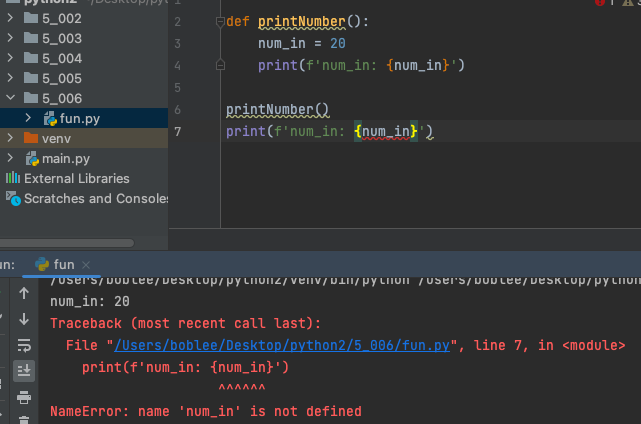Click the 5_005 folder icon
The height and width of the screenshot is (424, 641).
(31, 78)
